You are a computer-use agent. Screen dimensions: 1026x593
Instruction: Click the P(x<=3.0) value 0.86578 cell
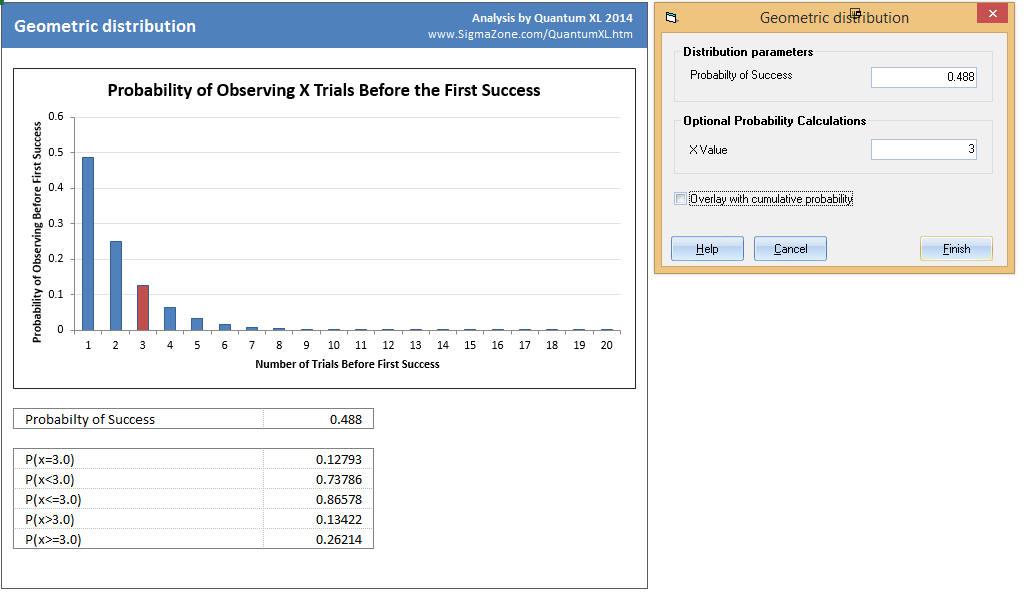pos(318,499)
